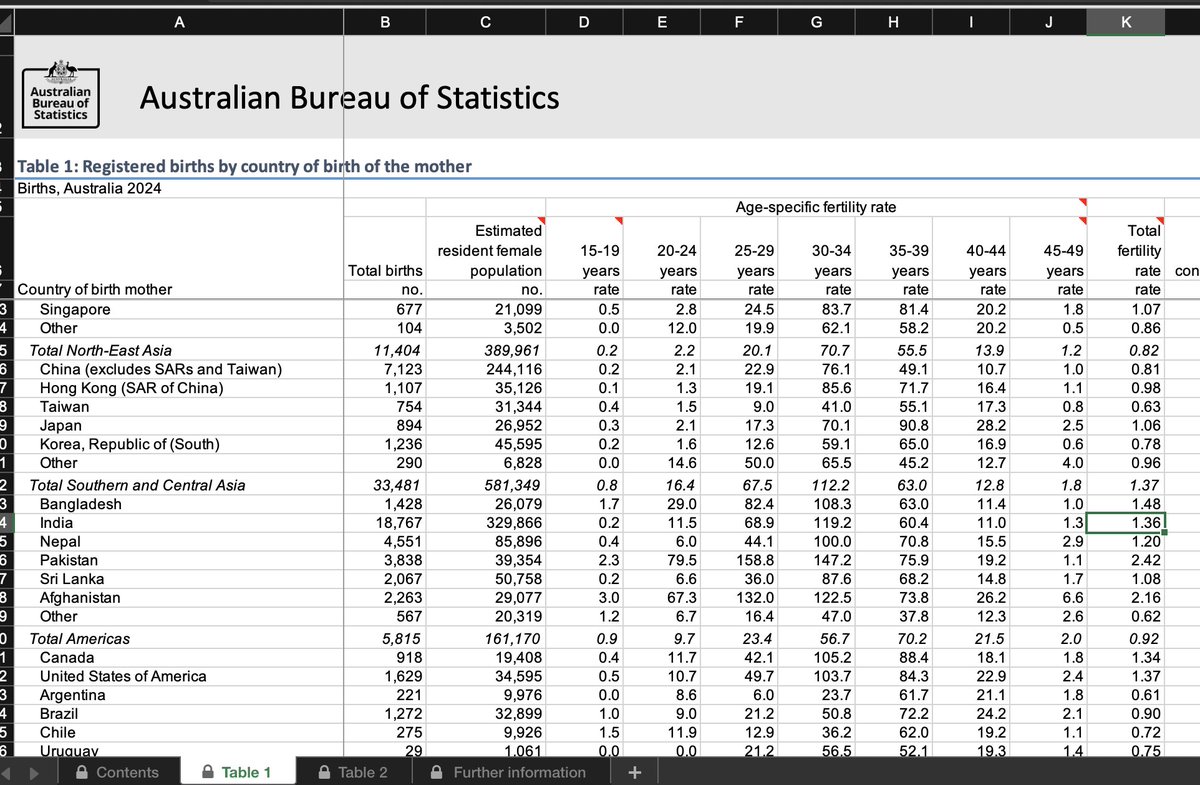
Task: Select the column A header
Action: click(x=179, y=26)
